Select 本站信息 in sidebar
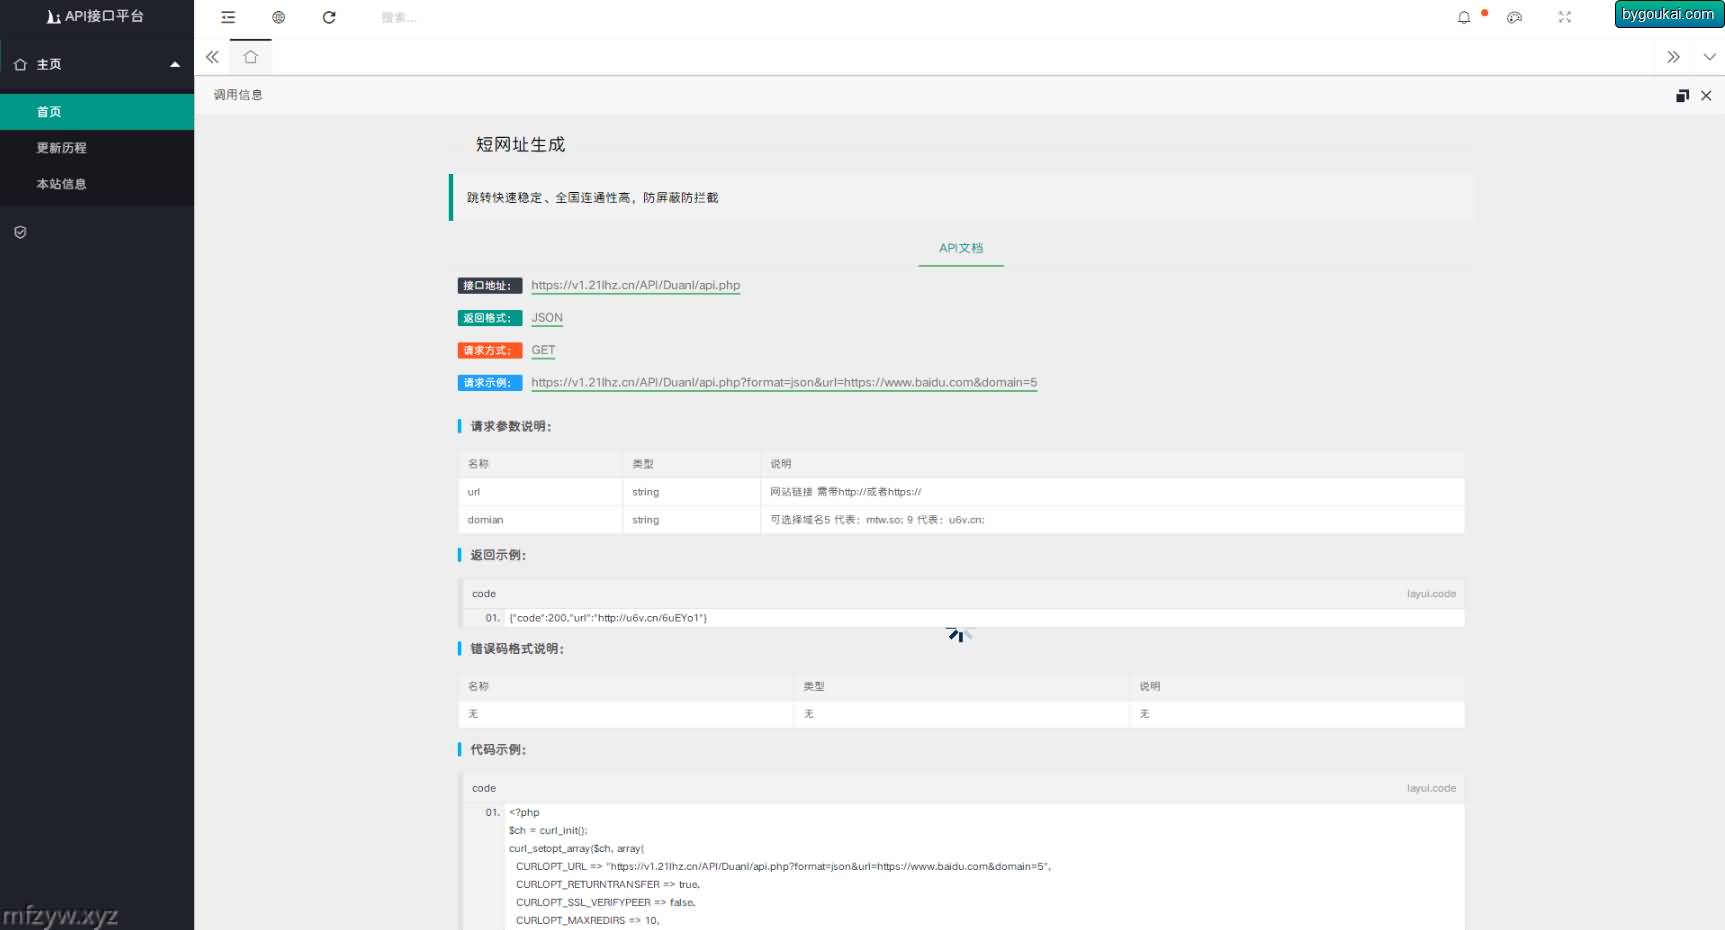The image size is (1725, 930). 62,184
